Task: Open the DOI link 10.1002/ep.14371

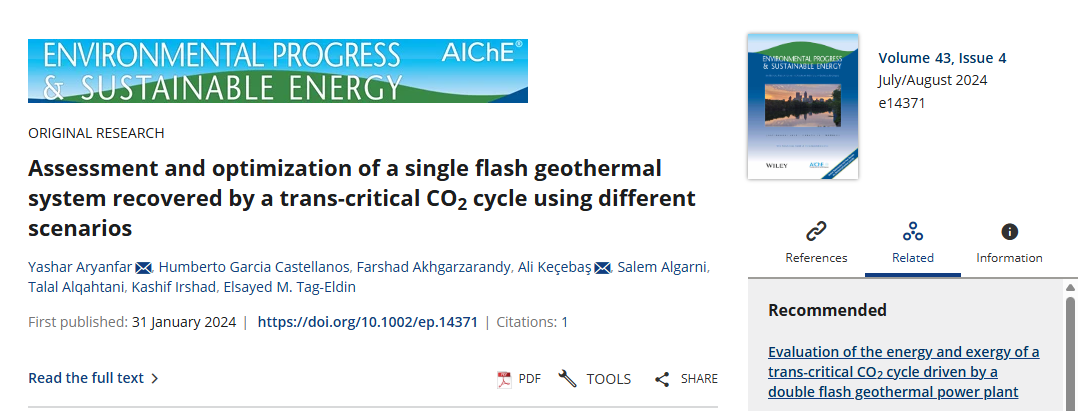Action: point(367,322)
